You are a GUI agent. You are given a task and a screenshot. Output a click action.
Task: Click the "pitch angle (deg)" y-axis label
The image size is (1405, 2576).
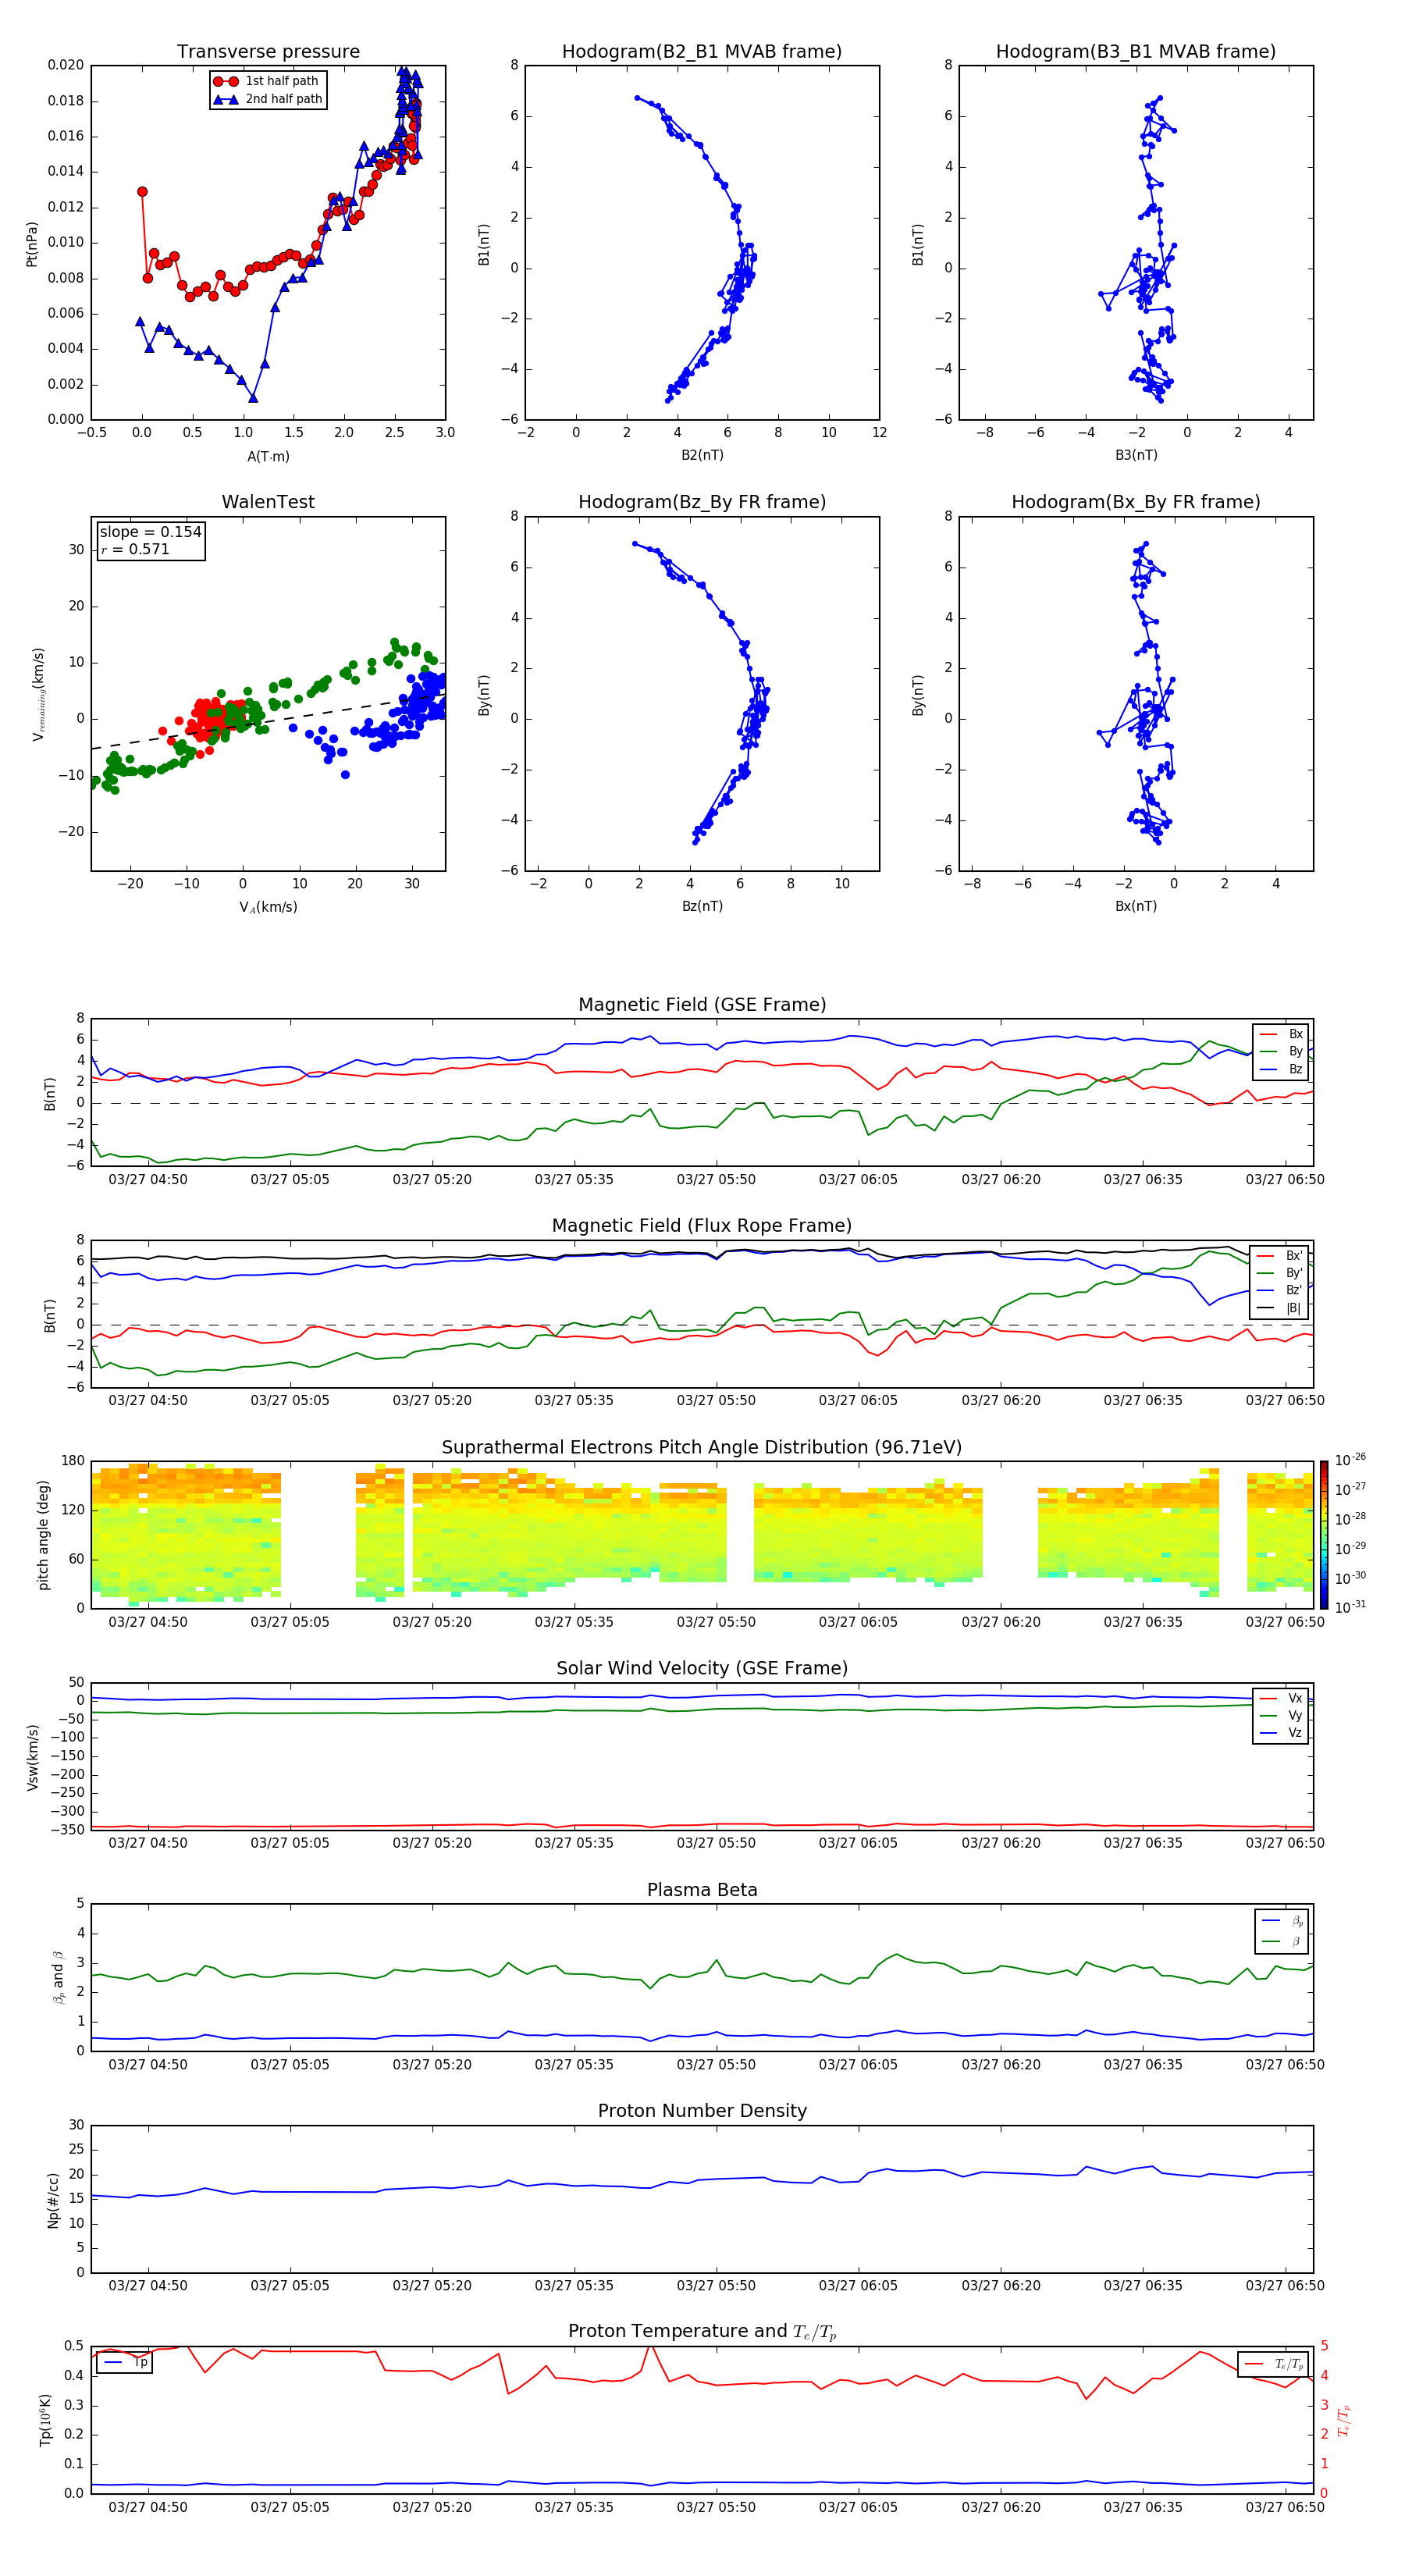tap(43, 1535)
